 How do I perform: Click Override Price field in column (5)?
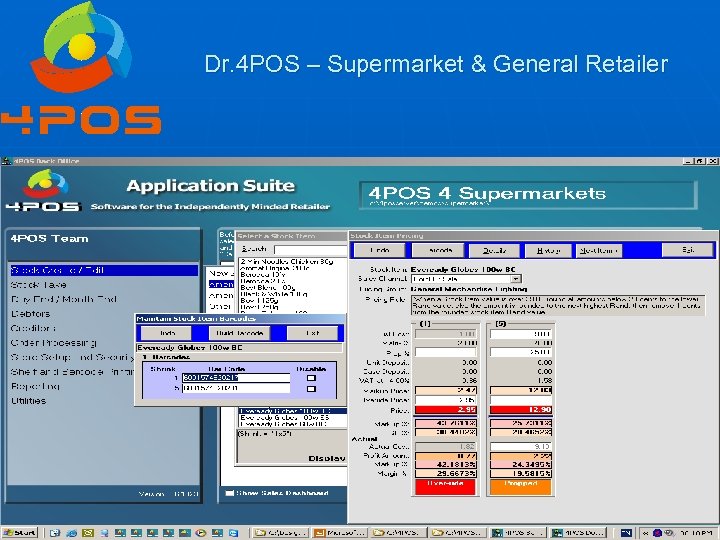tap(521, 400)
